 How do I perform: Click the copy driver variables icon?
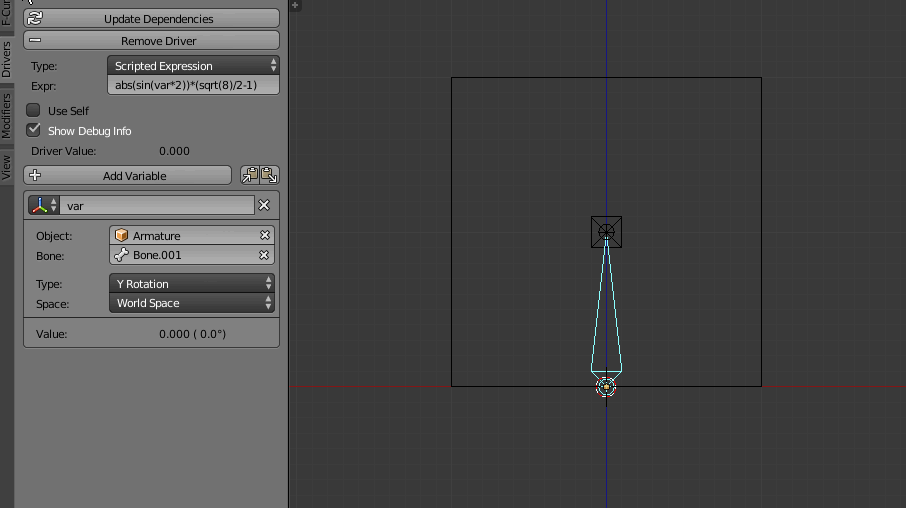pyautogui.click(x=250, y=175)
